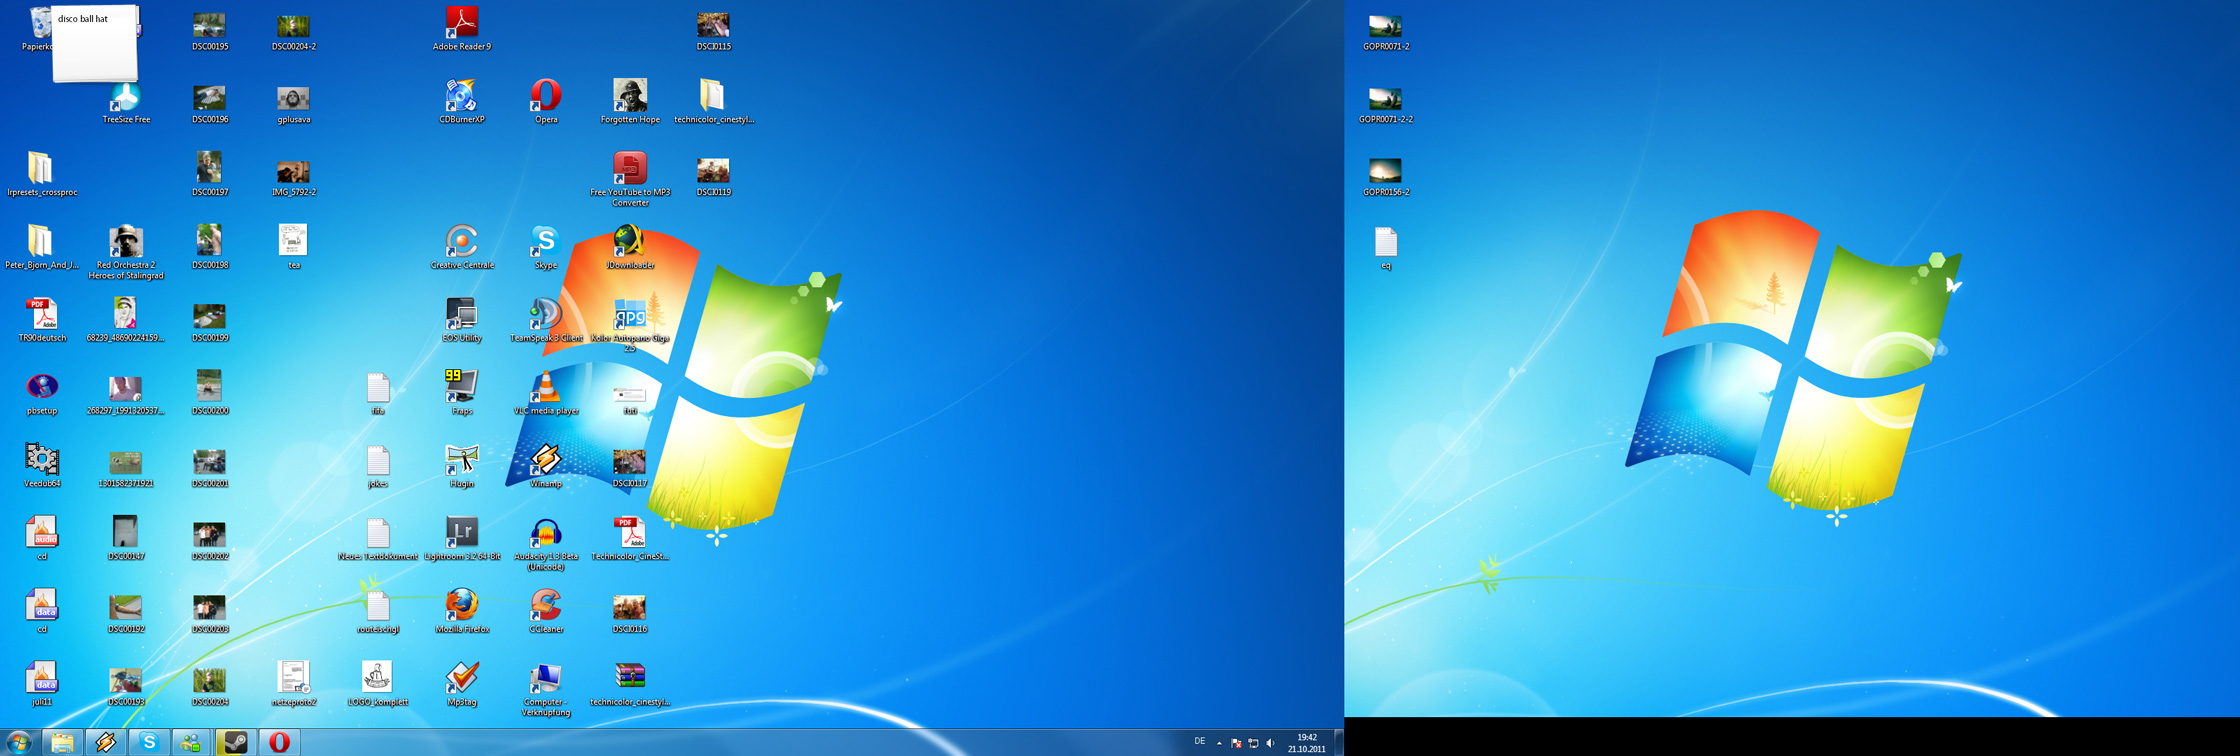2240x756 pixels.
Task: Open Winamp from the taskbar
Action: point(105,742)
